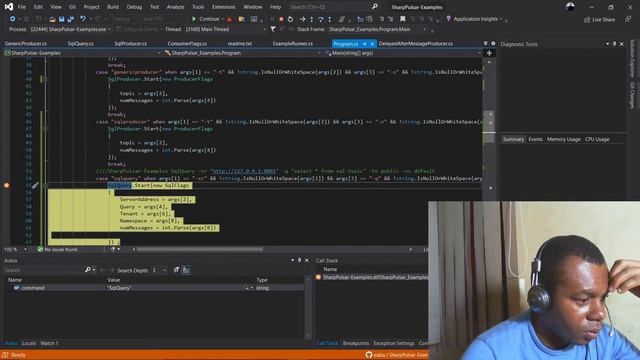Click the Step Out icon
This screenshot has width=640, height=360.
(x=329, y=19)
